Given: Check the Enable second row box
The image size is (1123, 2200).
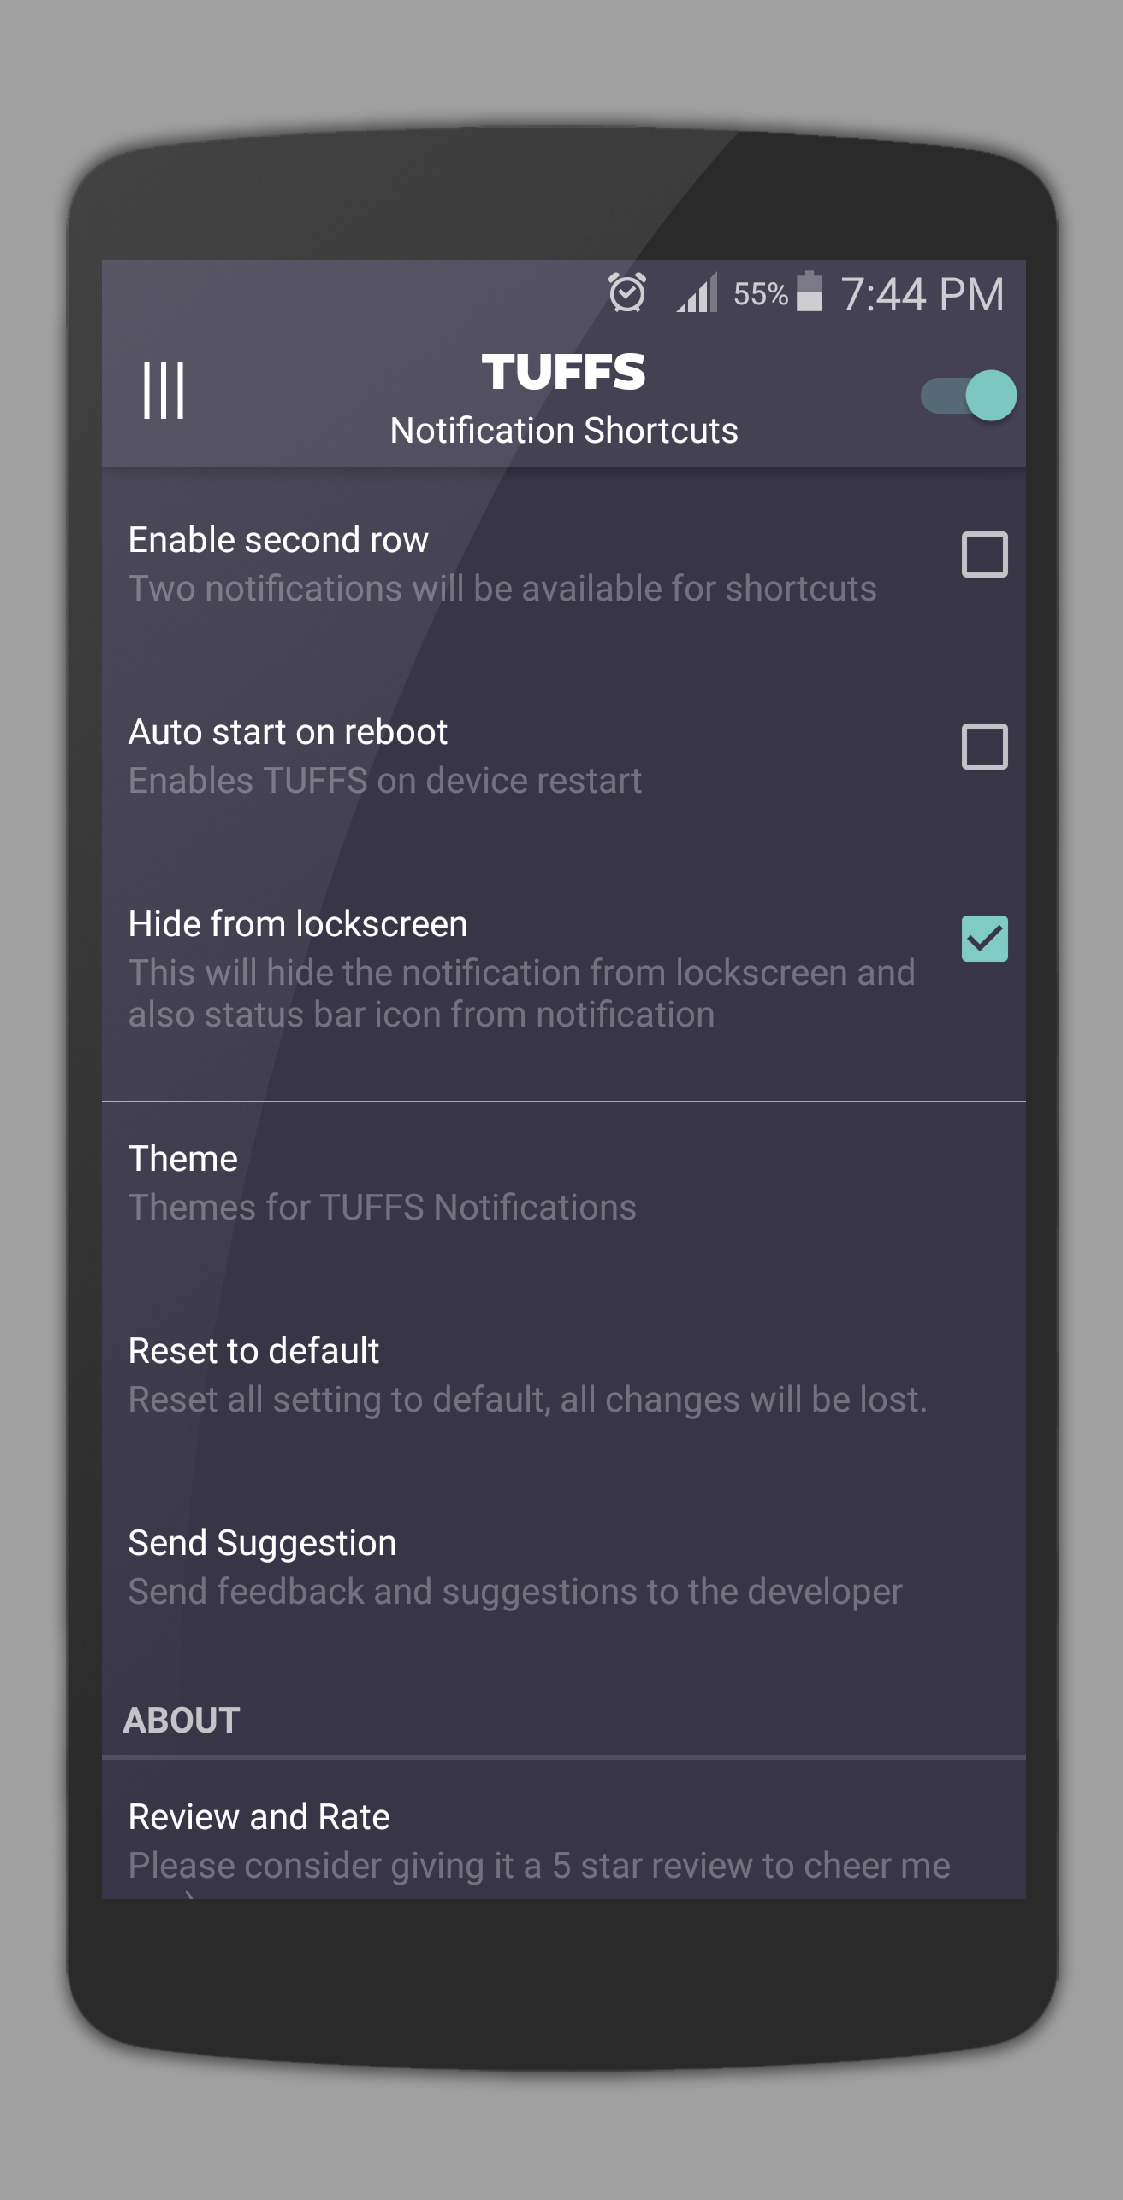Looking at the screenshot, I should 984,555.
